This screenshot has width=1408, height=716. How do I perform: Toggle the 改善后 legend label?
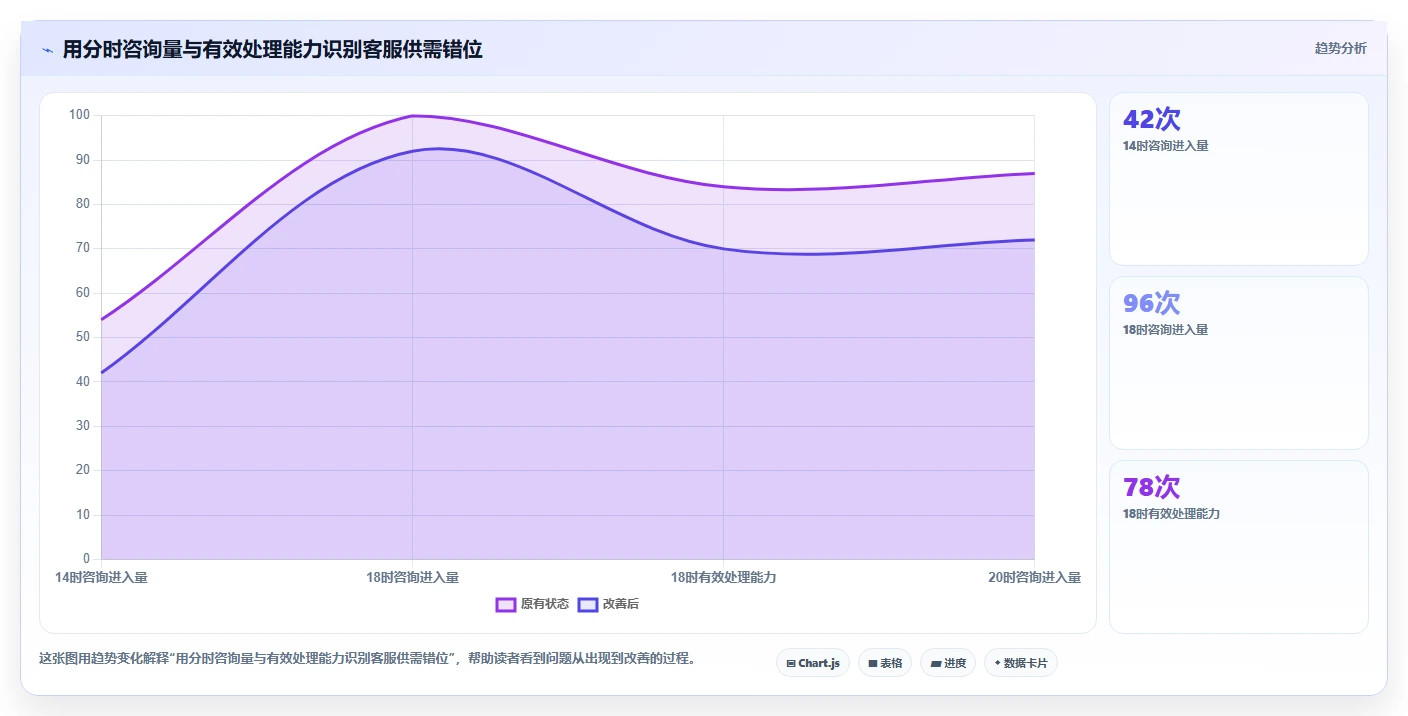(x=621, y=604)
